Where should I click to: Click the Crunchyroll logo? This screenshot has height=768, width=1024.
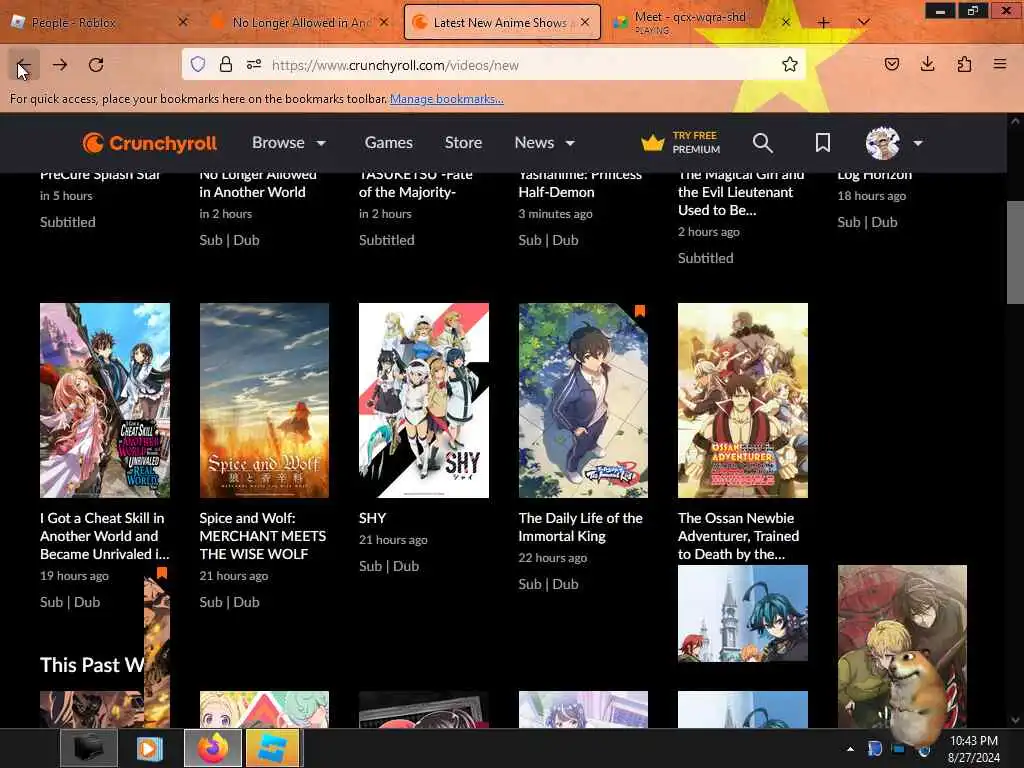(x=150, y=143)
